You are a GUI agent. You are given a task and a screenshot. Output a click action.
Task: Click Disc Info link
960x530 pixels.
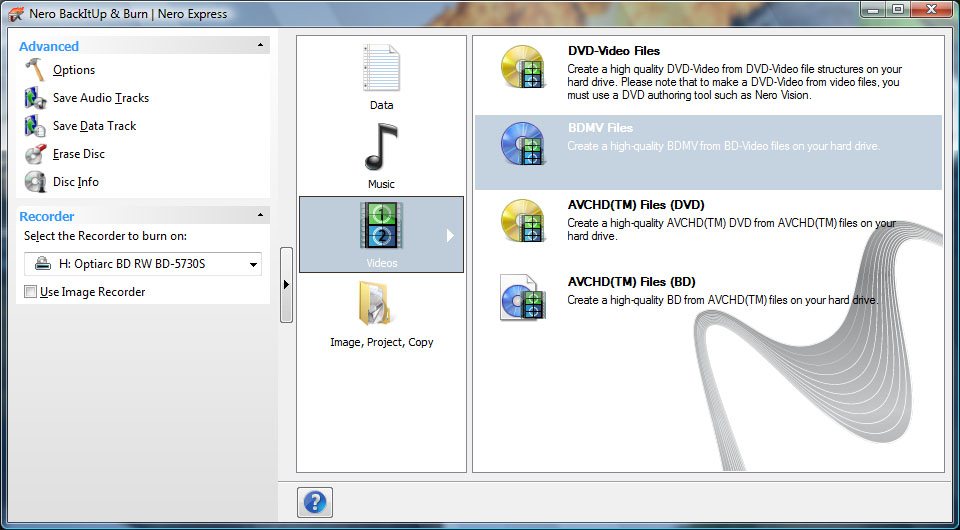pyautogui.click(x=75, y=182)
